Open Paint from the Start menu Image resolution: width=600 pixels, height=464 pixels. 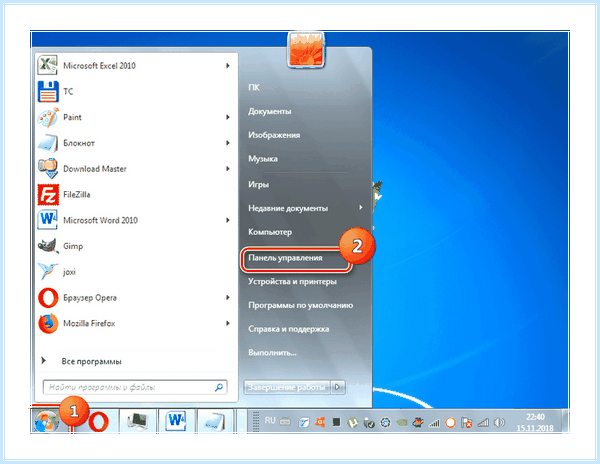[x=136, y=117]
